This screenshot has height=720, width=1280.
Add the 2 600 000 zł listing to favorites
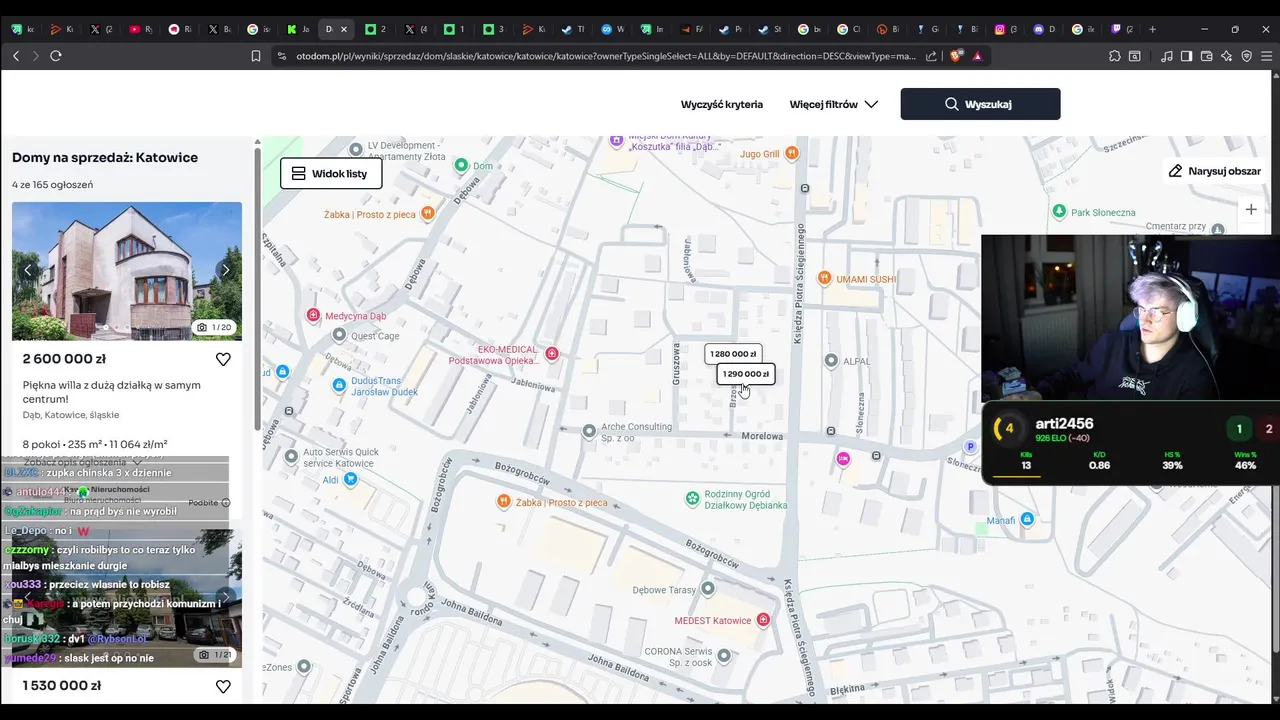click(223, 359)
